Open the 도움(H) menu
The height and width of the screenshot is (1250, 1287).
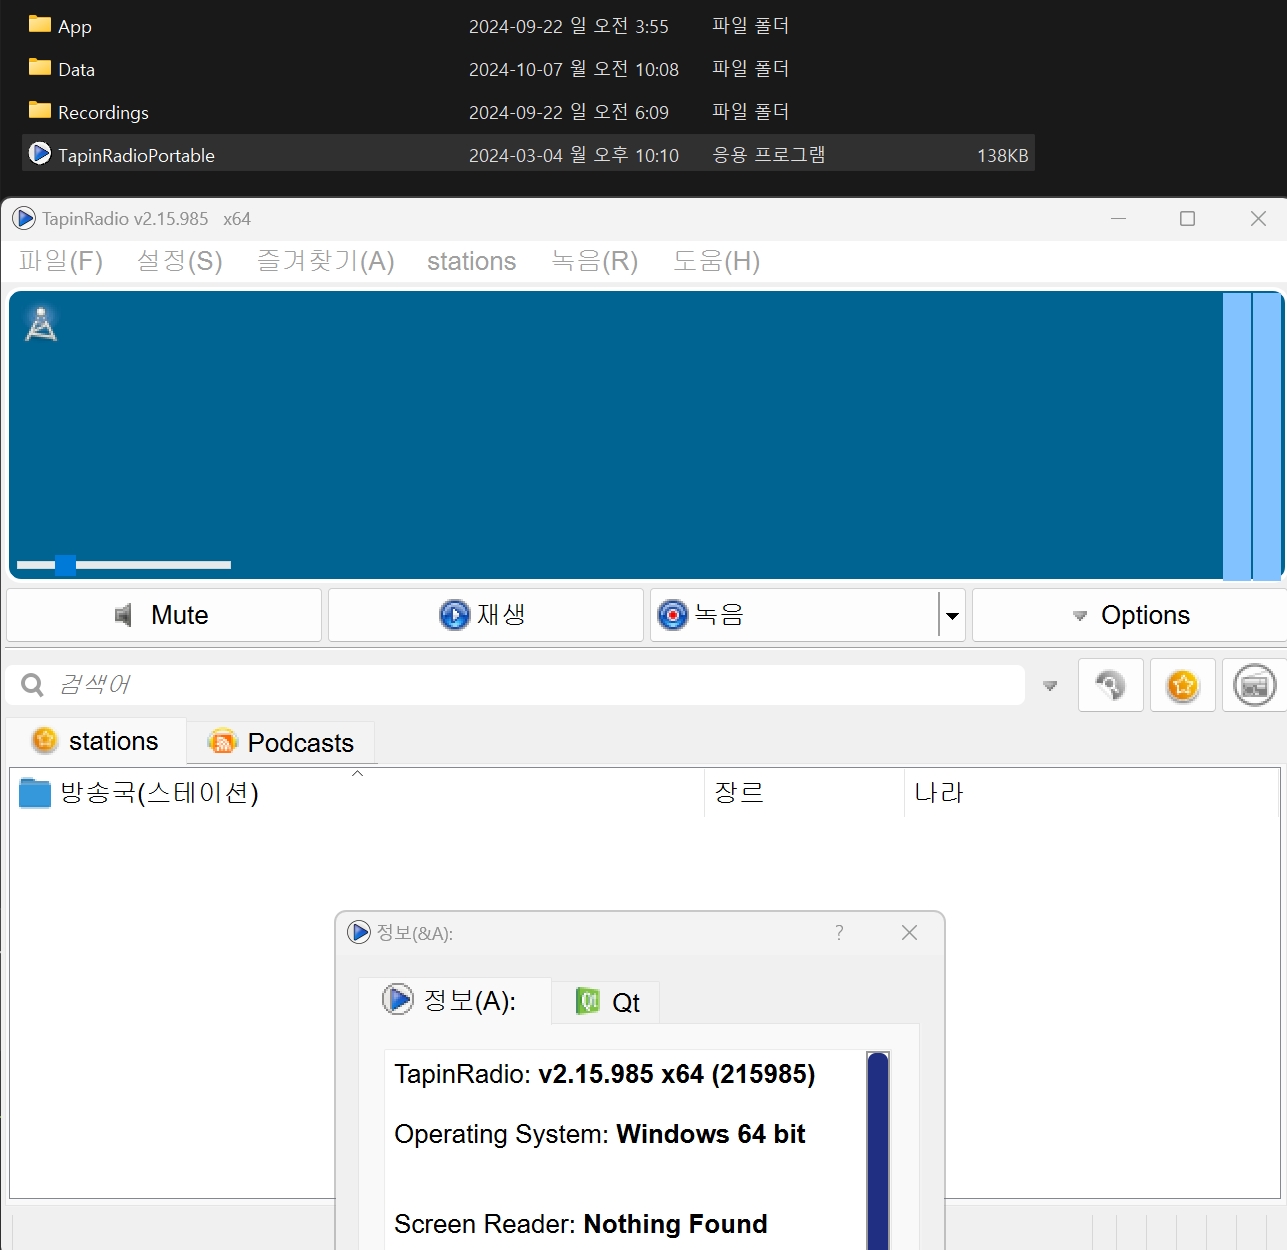point(717,261)
